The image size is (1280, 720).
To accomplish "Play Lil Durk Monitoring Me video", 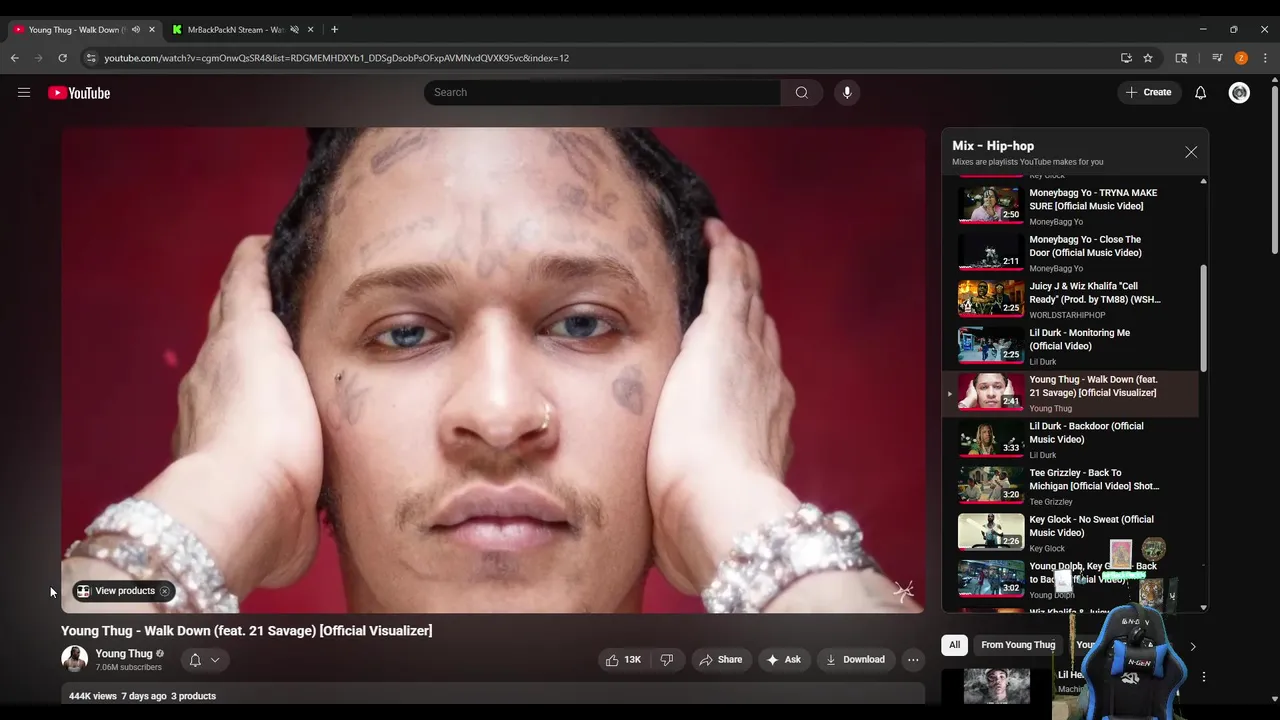I will pyautogui.click(x=1070, y=344).
